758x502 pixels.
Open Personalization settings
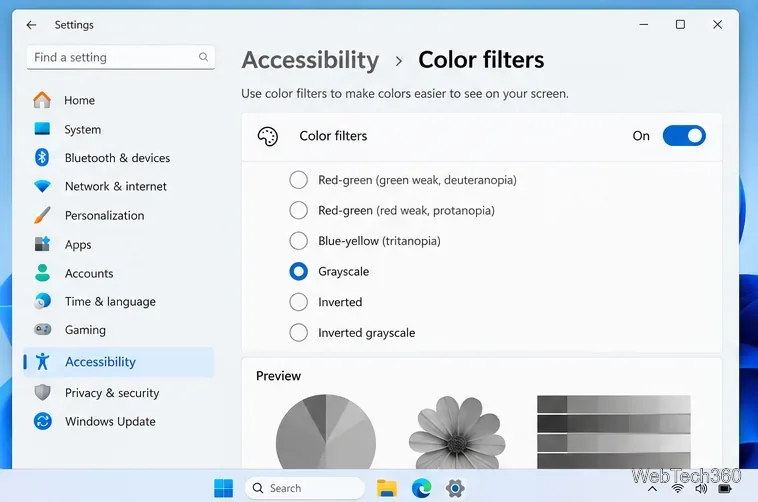click(119, 215)
